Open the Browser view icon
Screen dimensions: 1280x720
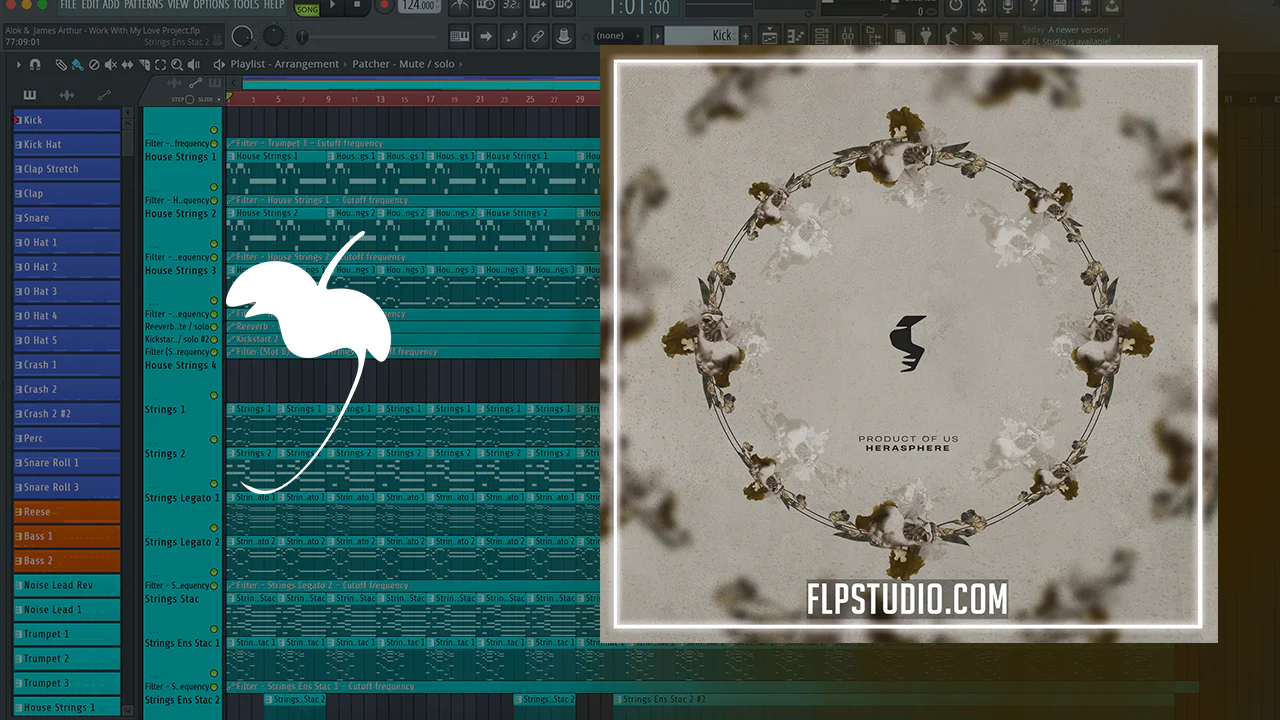point(873,36)
